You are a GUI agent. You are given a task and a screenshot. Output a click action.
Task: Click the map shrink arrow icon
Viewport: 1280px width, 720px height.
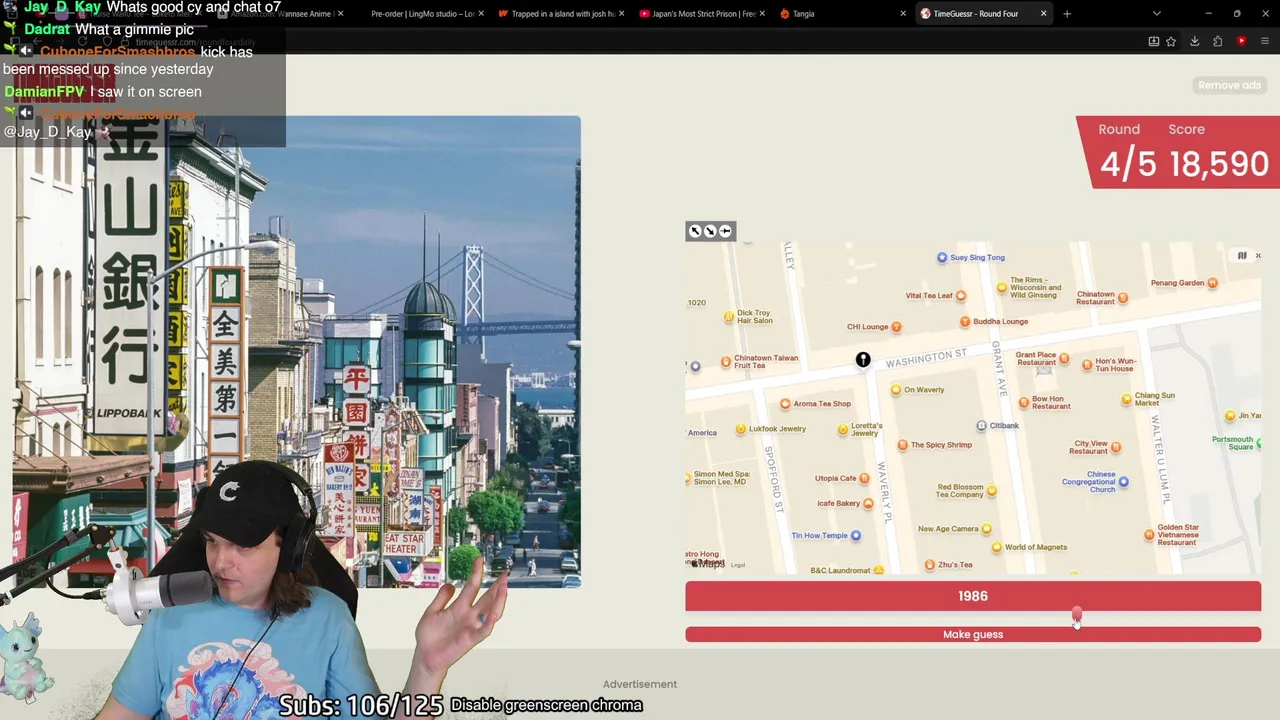pos(710,231)
